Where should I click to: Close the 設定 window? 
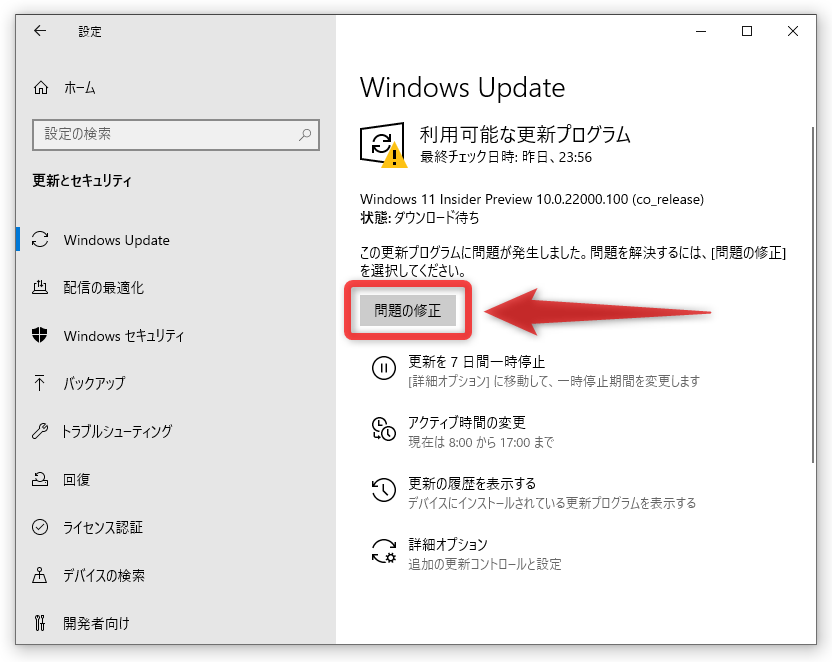(793, 31)
